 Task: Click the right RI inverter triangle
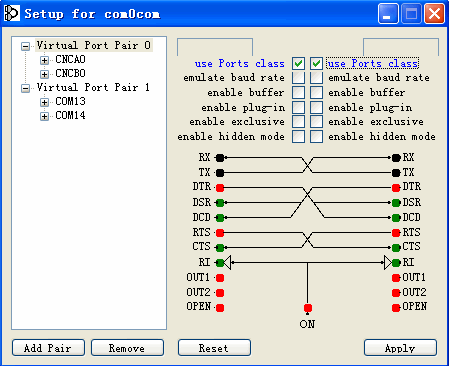(388, 263)
